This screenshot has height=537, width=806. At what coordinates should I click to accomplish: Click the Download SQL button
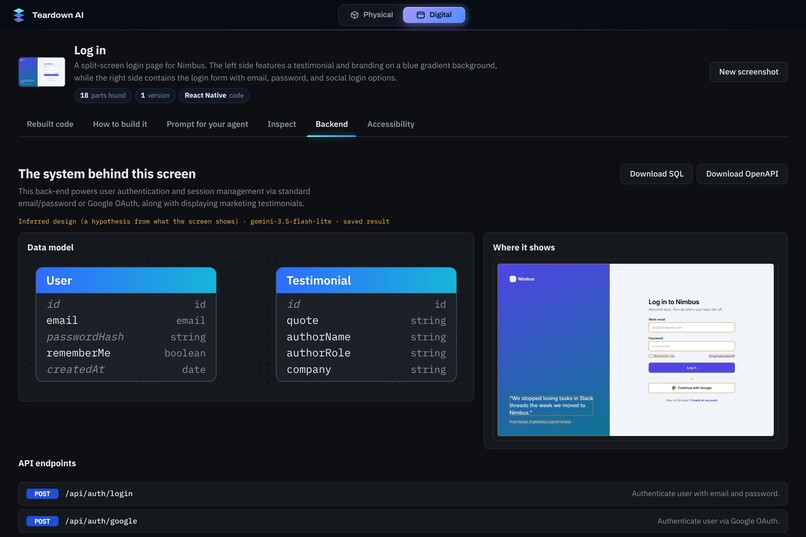[656, 174]
